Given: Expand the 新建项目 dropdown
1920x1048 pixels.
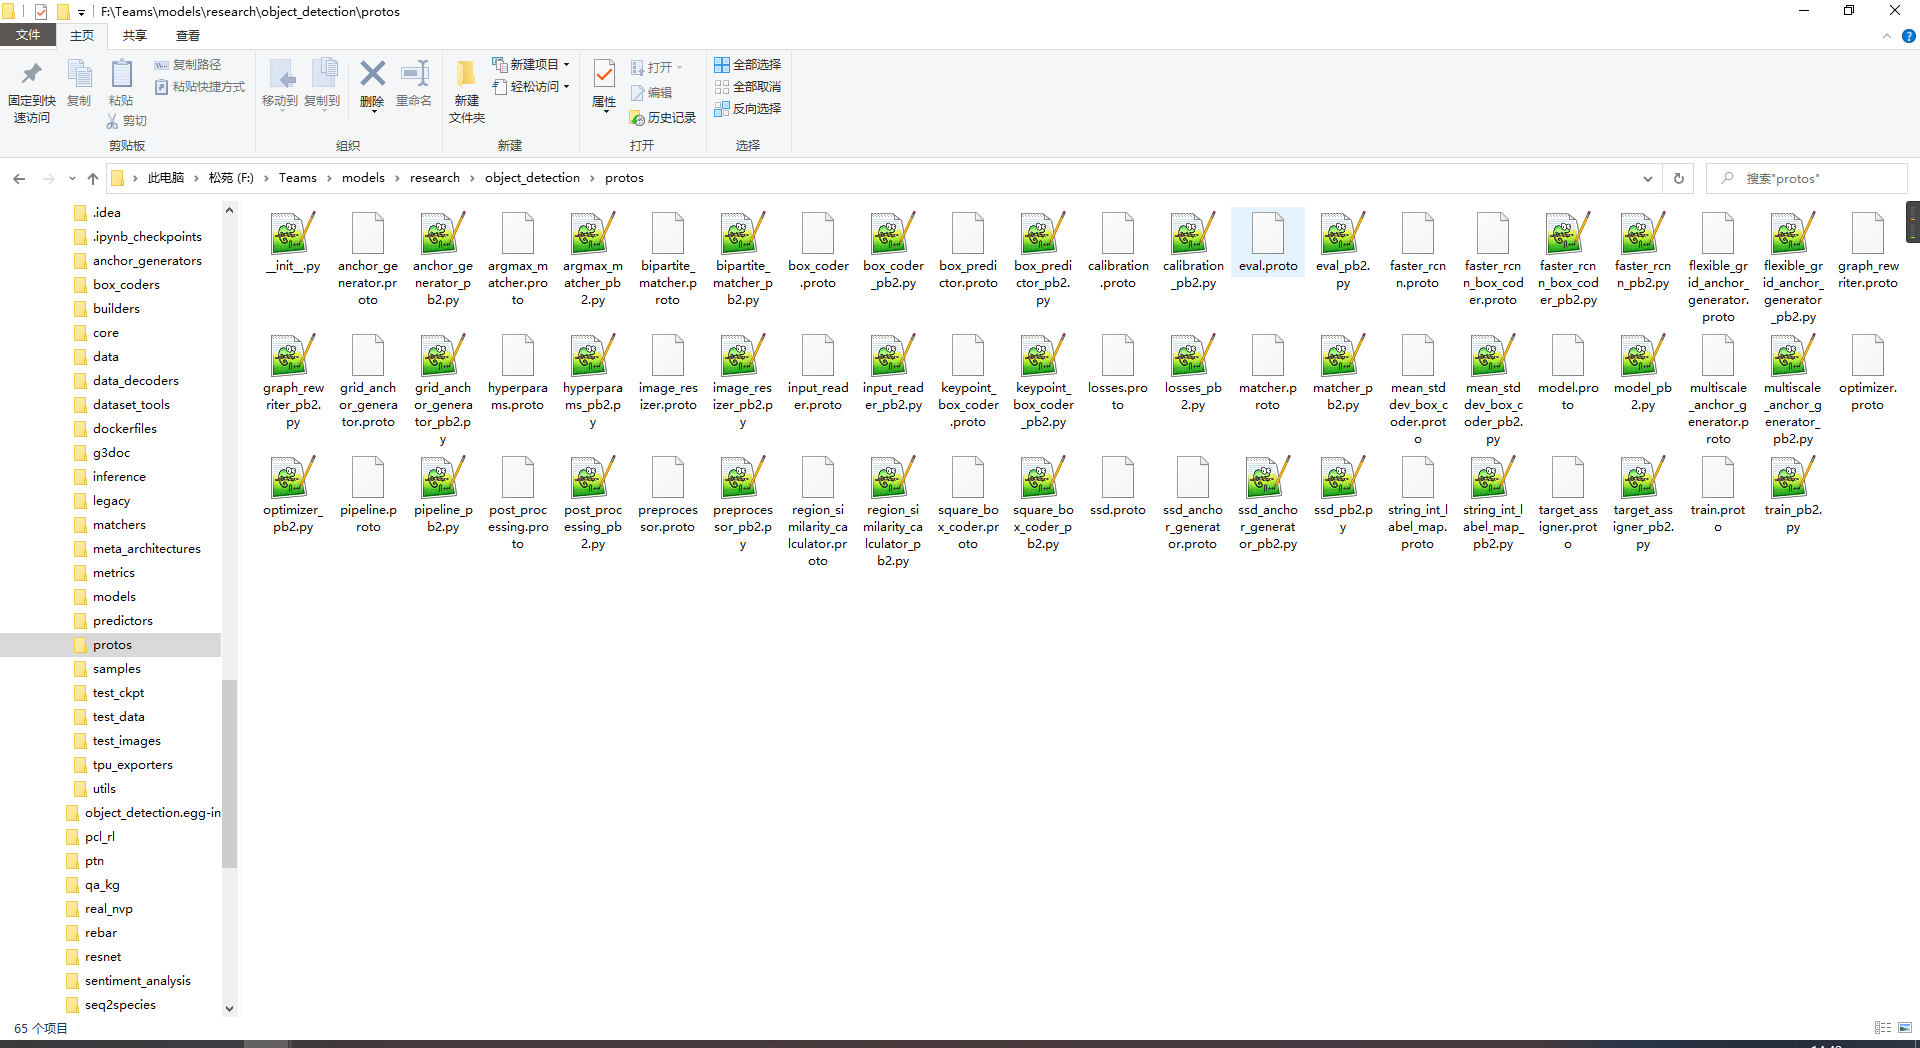Looking at the screenshot, I should pos(565,64).
